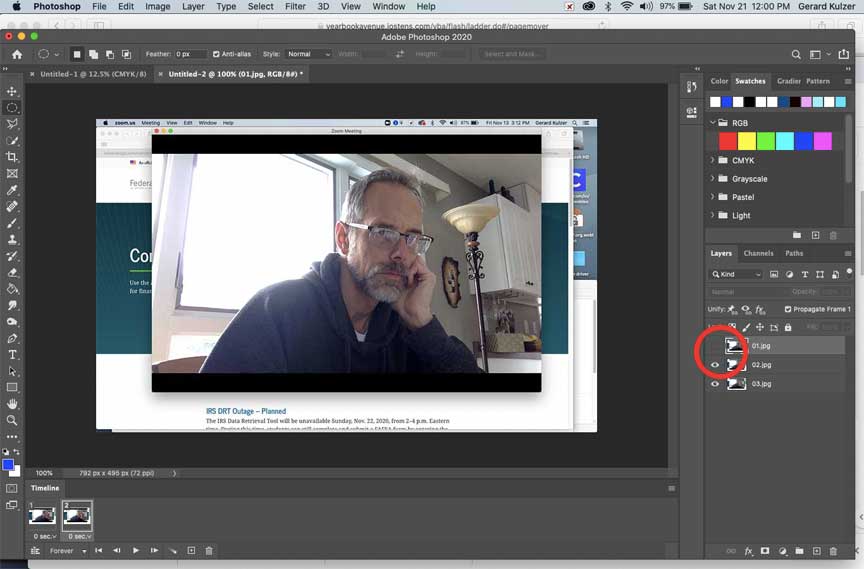The height and width of the screenshot is (569, 864).
Task: Open the Layer menu
Action: [193, 7]
